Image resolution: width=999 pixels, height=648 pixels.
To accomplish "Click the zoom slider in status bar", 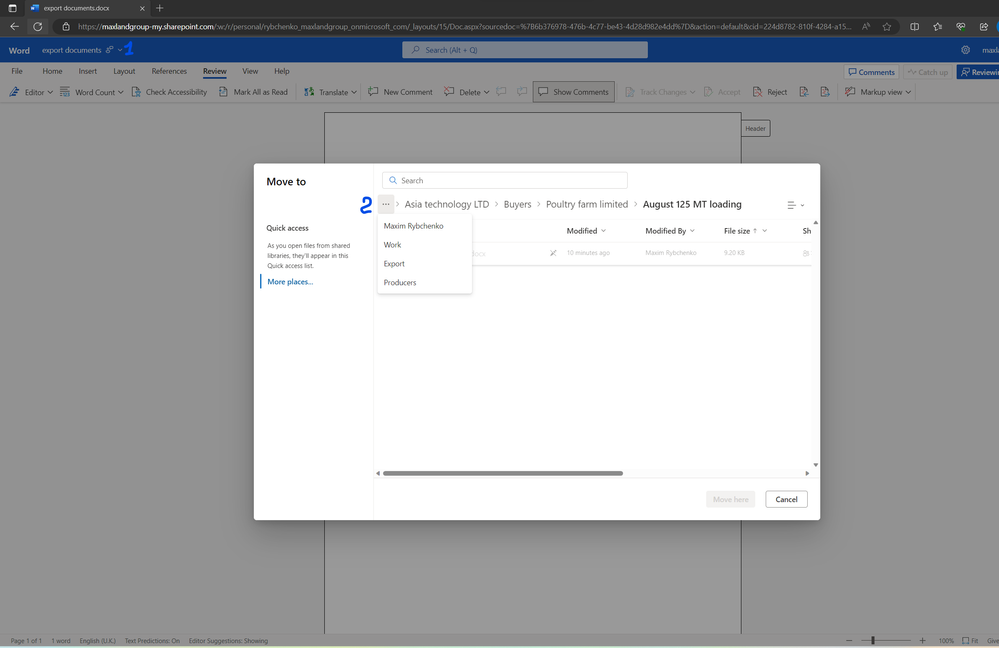I will pyautogui.click(x=886, y=640).
